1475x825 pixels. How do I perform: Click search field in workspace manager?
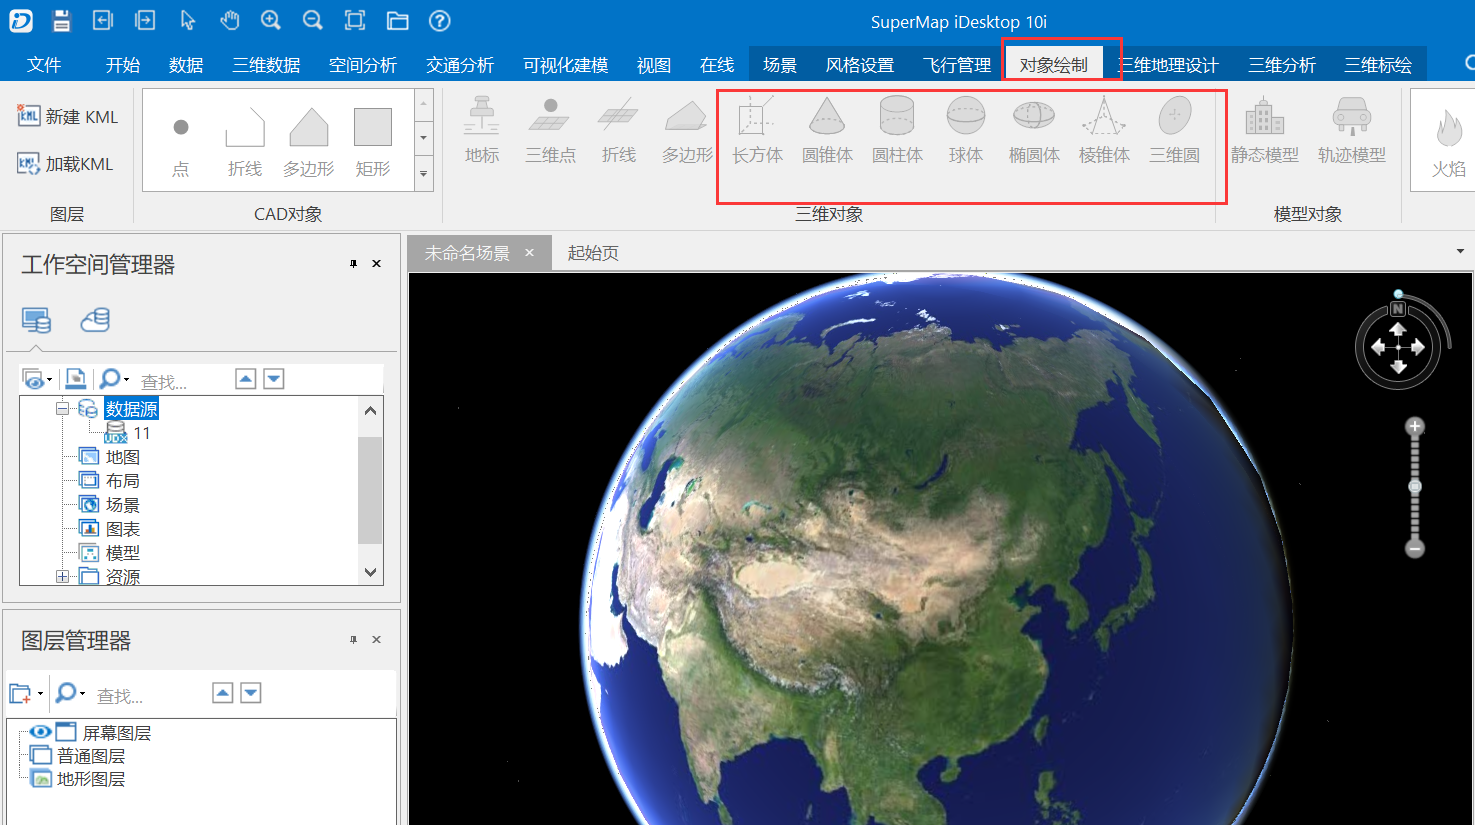click(x=183, y=381)
